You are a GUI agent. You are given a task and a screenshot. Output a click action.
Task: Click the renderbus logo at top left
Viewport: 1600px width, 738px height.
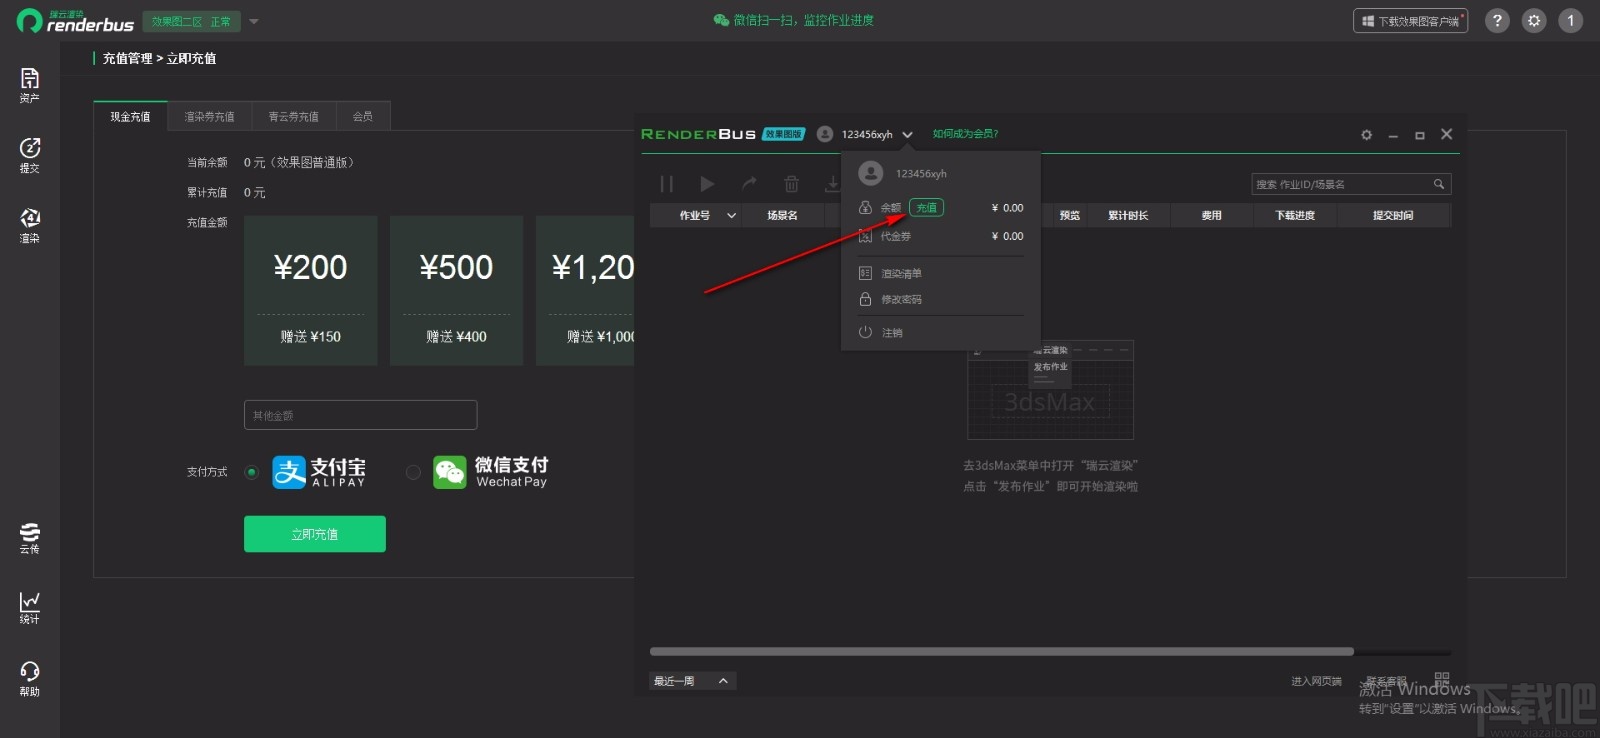click(x=75, y=21)
